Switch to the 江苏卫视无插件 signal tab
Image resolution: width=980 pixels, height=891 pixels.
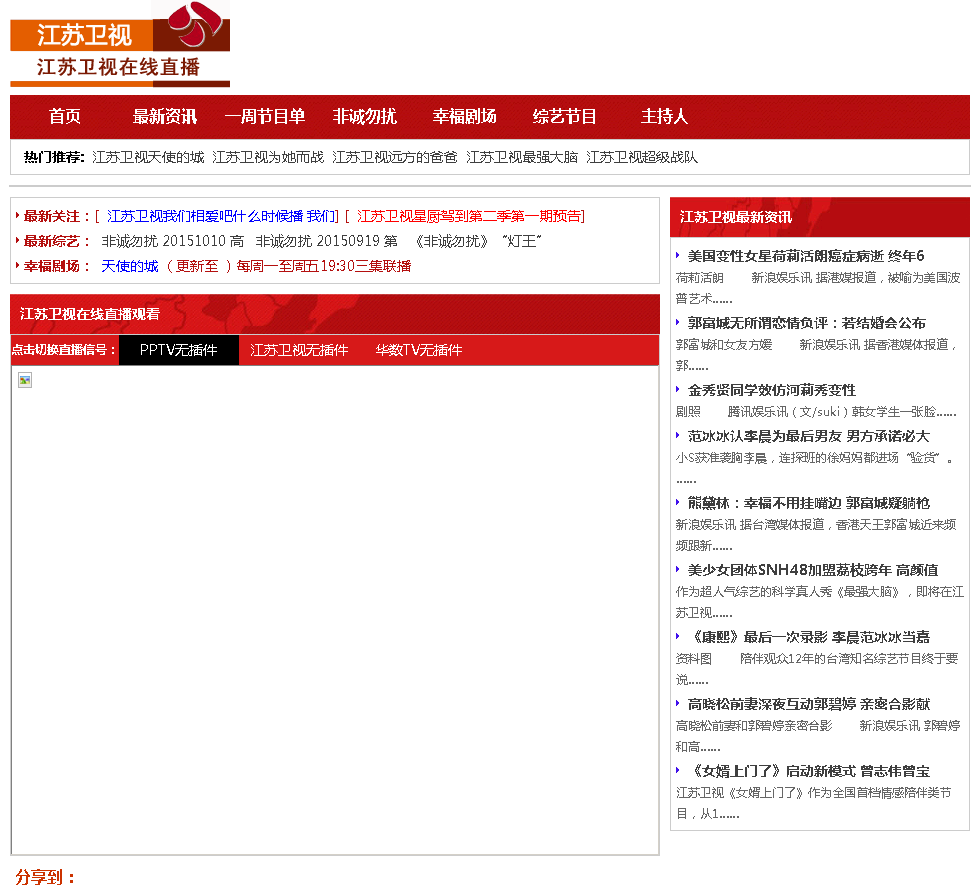click(299, 350)
